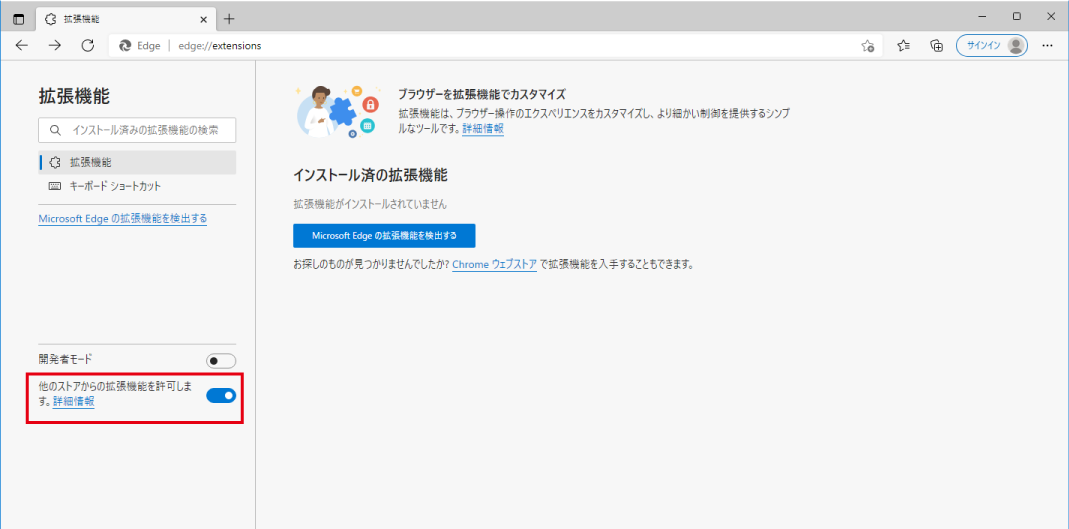Click the サインイン profile button
The height and width of the screenshot is (529, 1069).
click(992, 46)
